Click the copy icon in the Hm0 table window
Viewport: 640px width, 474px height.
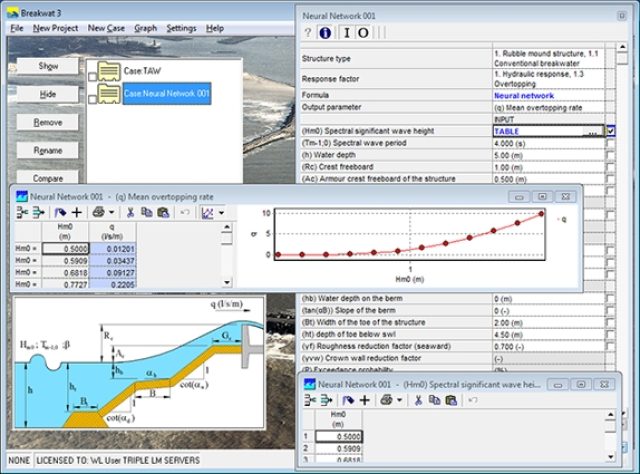click(434, 399)
